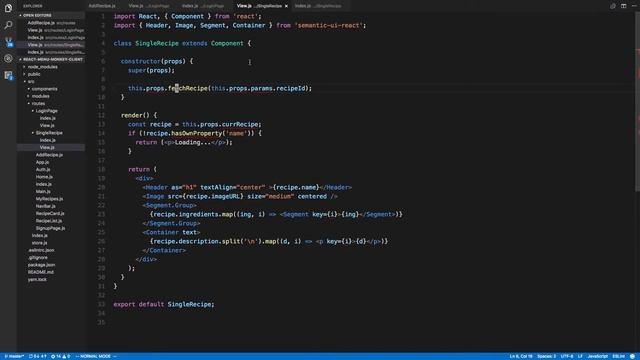The height and width of the screenshot is (360, 640).
Task: Open README.md in the file tree
Action: [x=40, y=272]
